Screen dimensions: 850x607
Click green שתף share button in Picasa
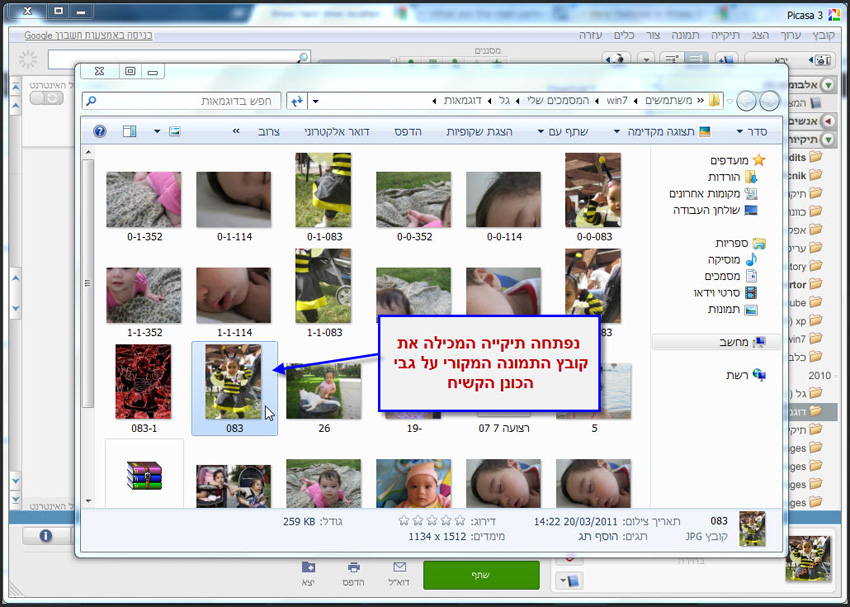pyautogui.click(x=481, y=575)
